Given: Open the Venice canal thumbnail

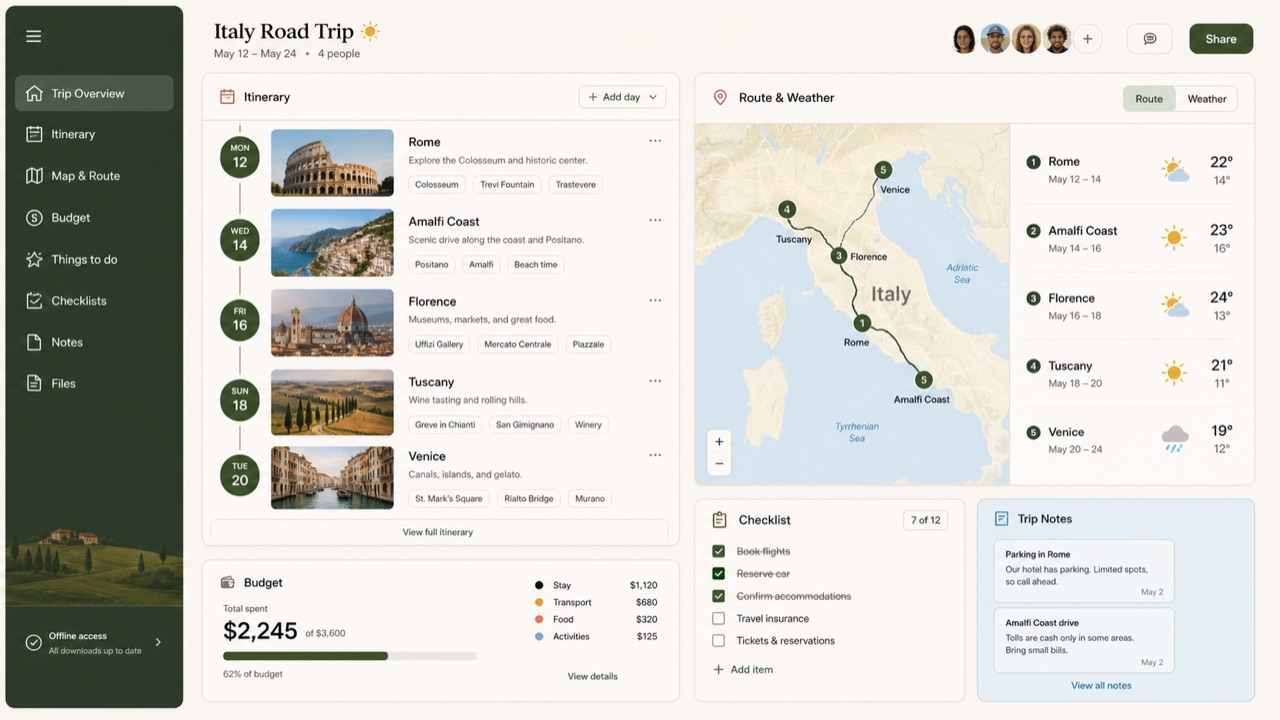Looking at the screenshot, I should [x=332, y=478].
